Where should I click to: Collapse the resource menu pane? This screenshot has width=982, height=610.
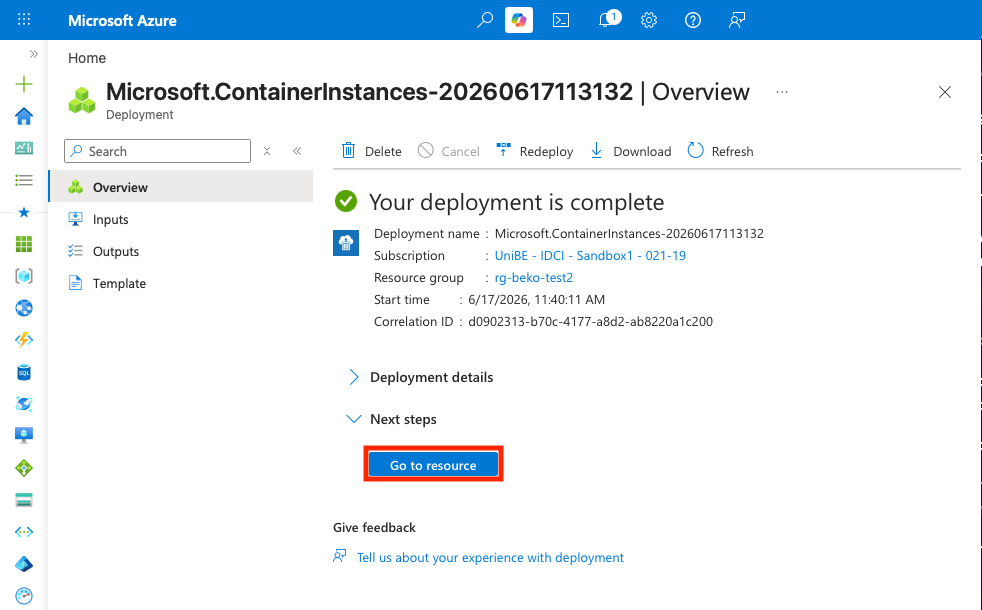pyautogui.click(x=297, y=151)
